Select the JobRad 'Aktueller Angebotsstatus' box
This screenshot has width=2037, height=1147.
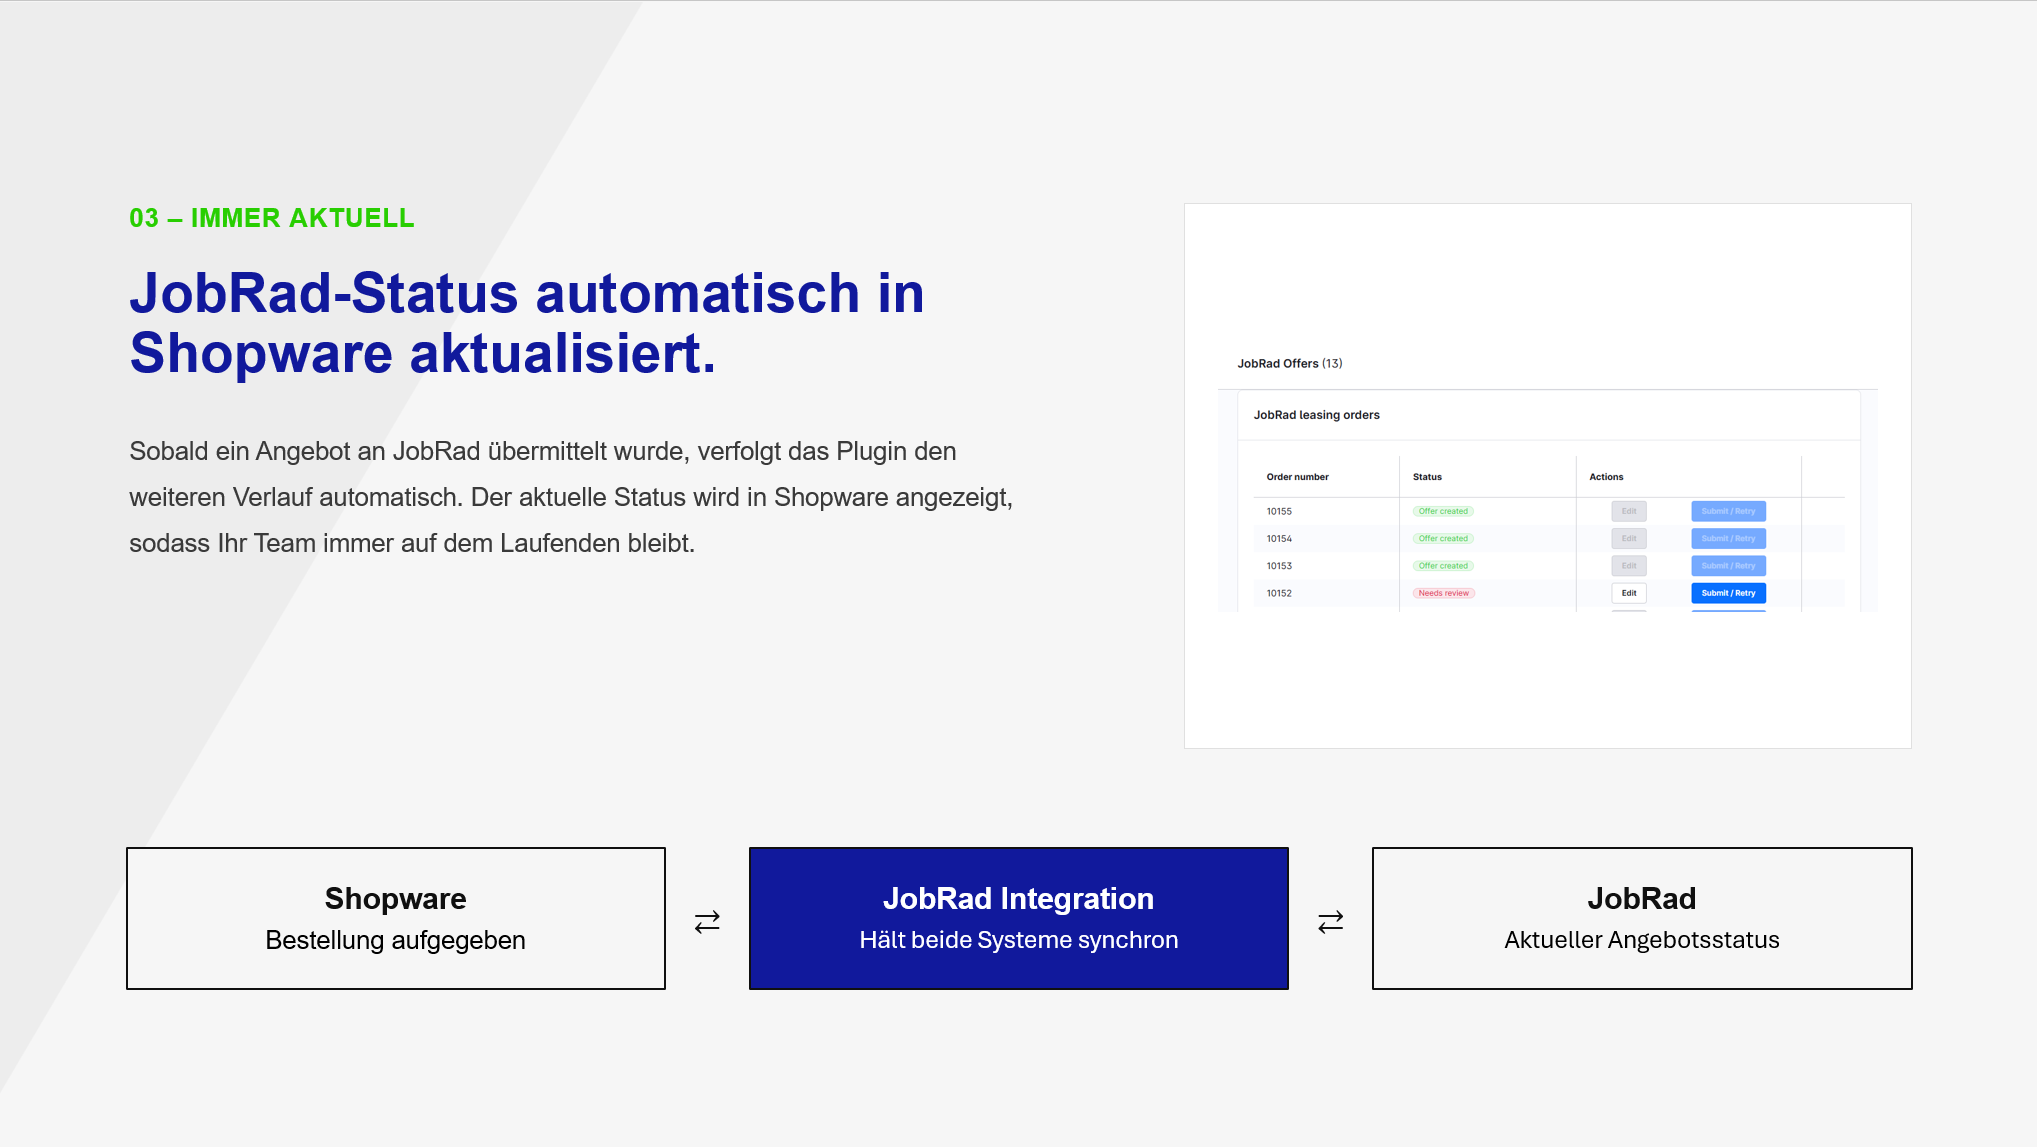point(1642,918)
